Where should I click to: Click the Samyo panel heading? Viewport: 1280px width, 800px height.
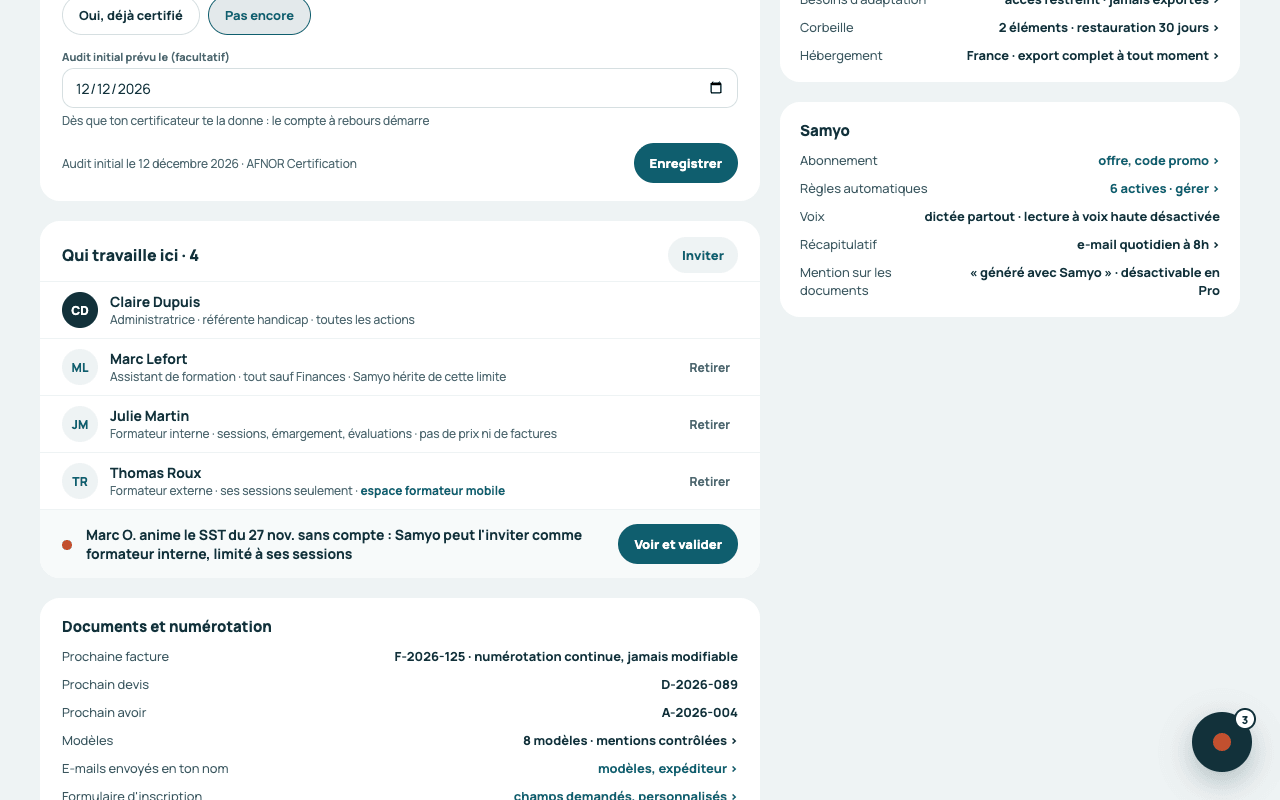[825, 131]
